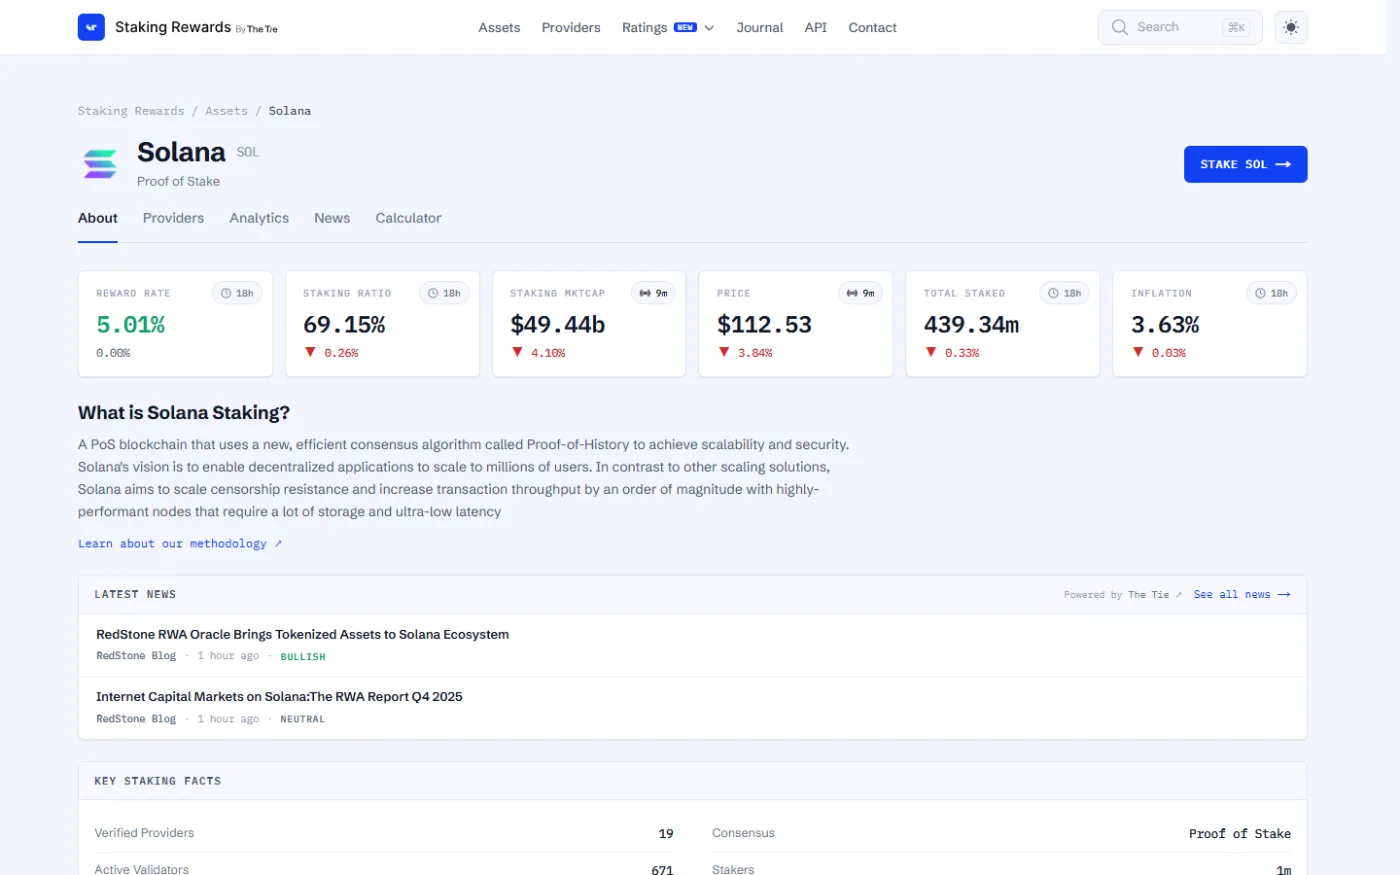Open RedStone RWA Oracle news article
This screenshot has width=1400, height=875.
tap(302, 634)
